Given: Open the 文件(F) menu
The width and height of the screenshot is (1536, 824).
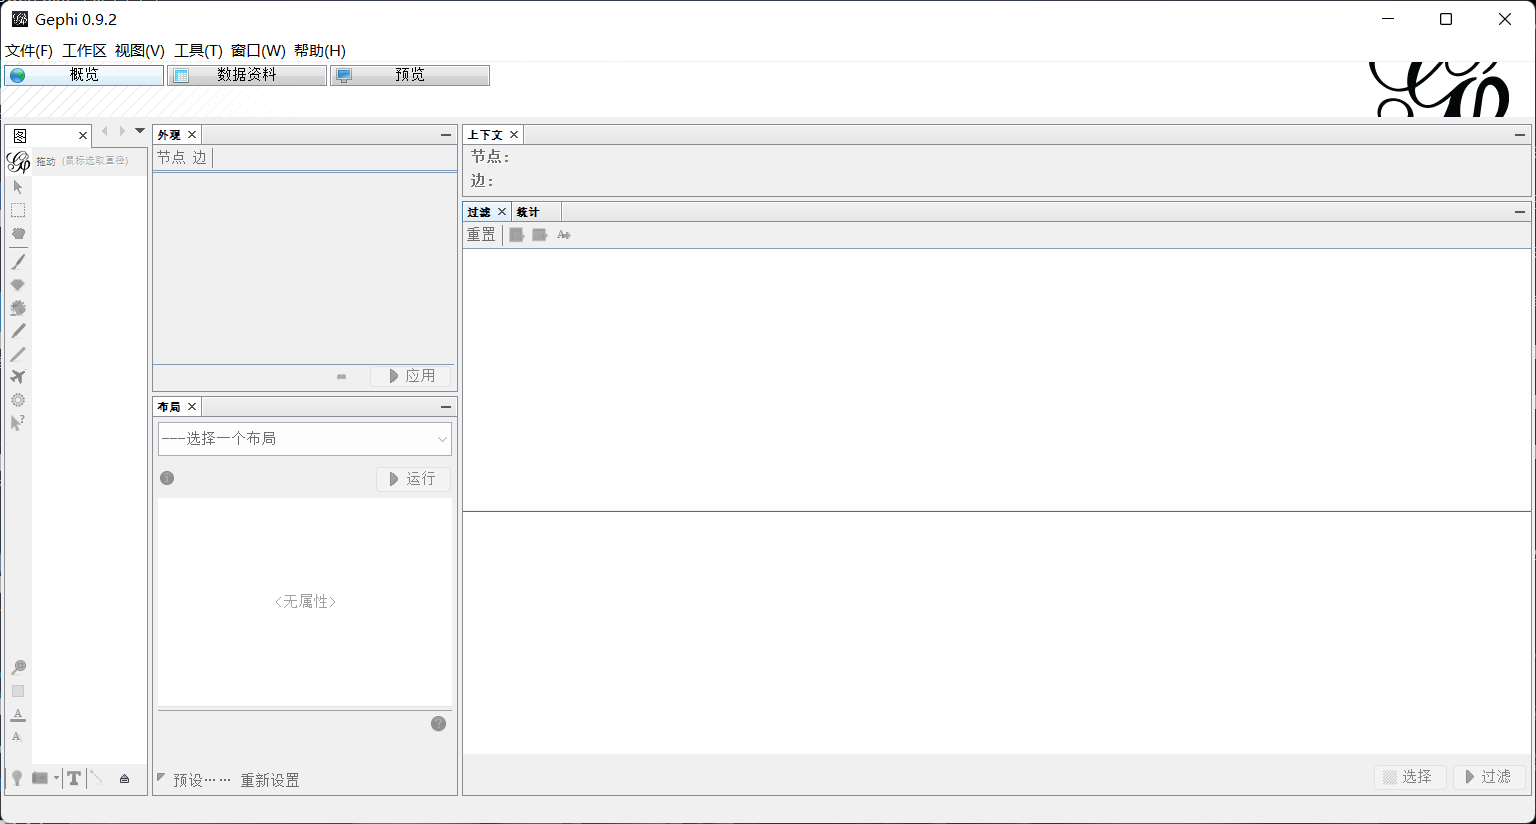Looking at the screenshot, I should point(29,51).
